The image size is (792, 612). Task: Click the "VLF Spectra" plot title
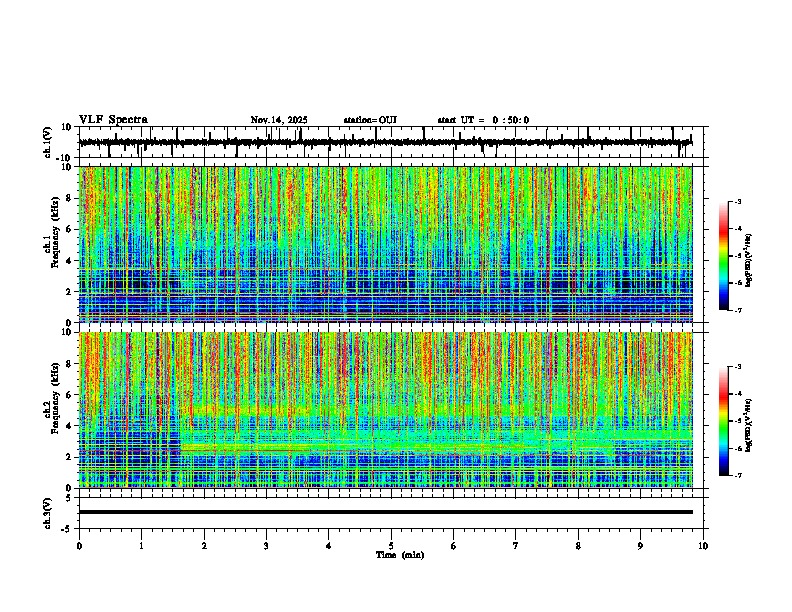click(x=113, y=120)
